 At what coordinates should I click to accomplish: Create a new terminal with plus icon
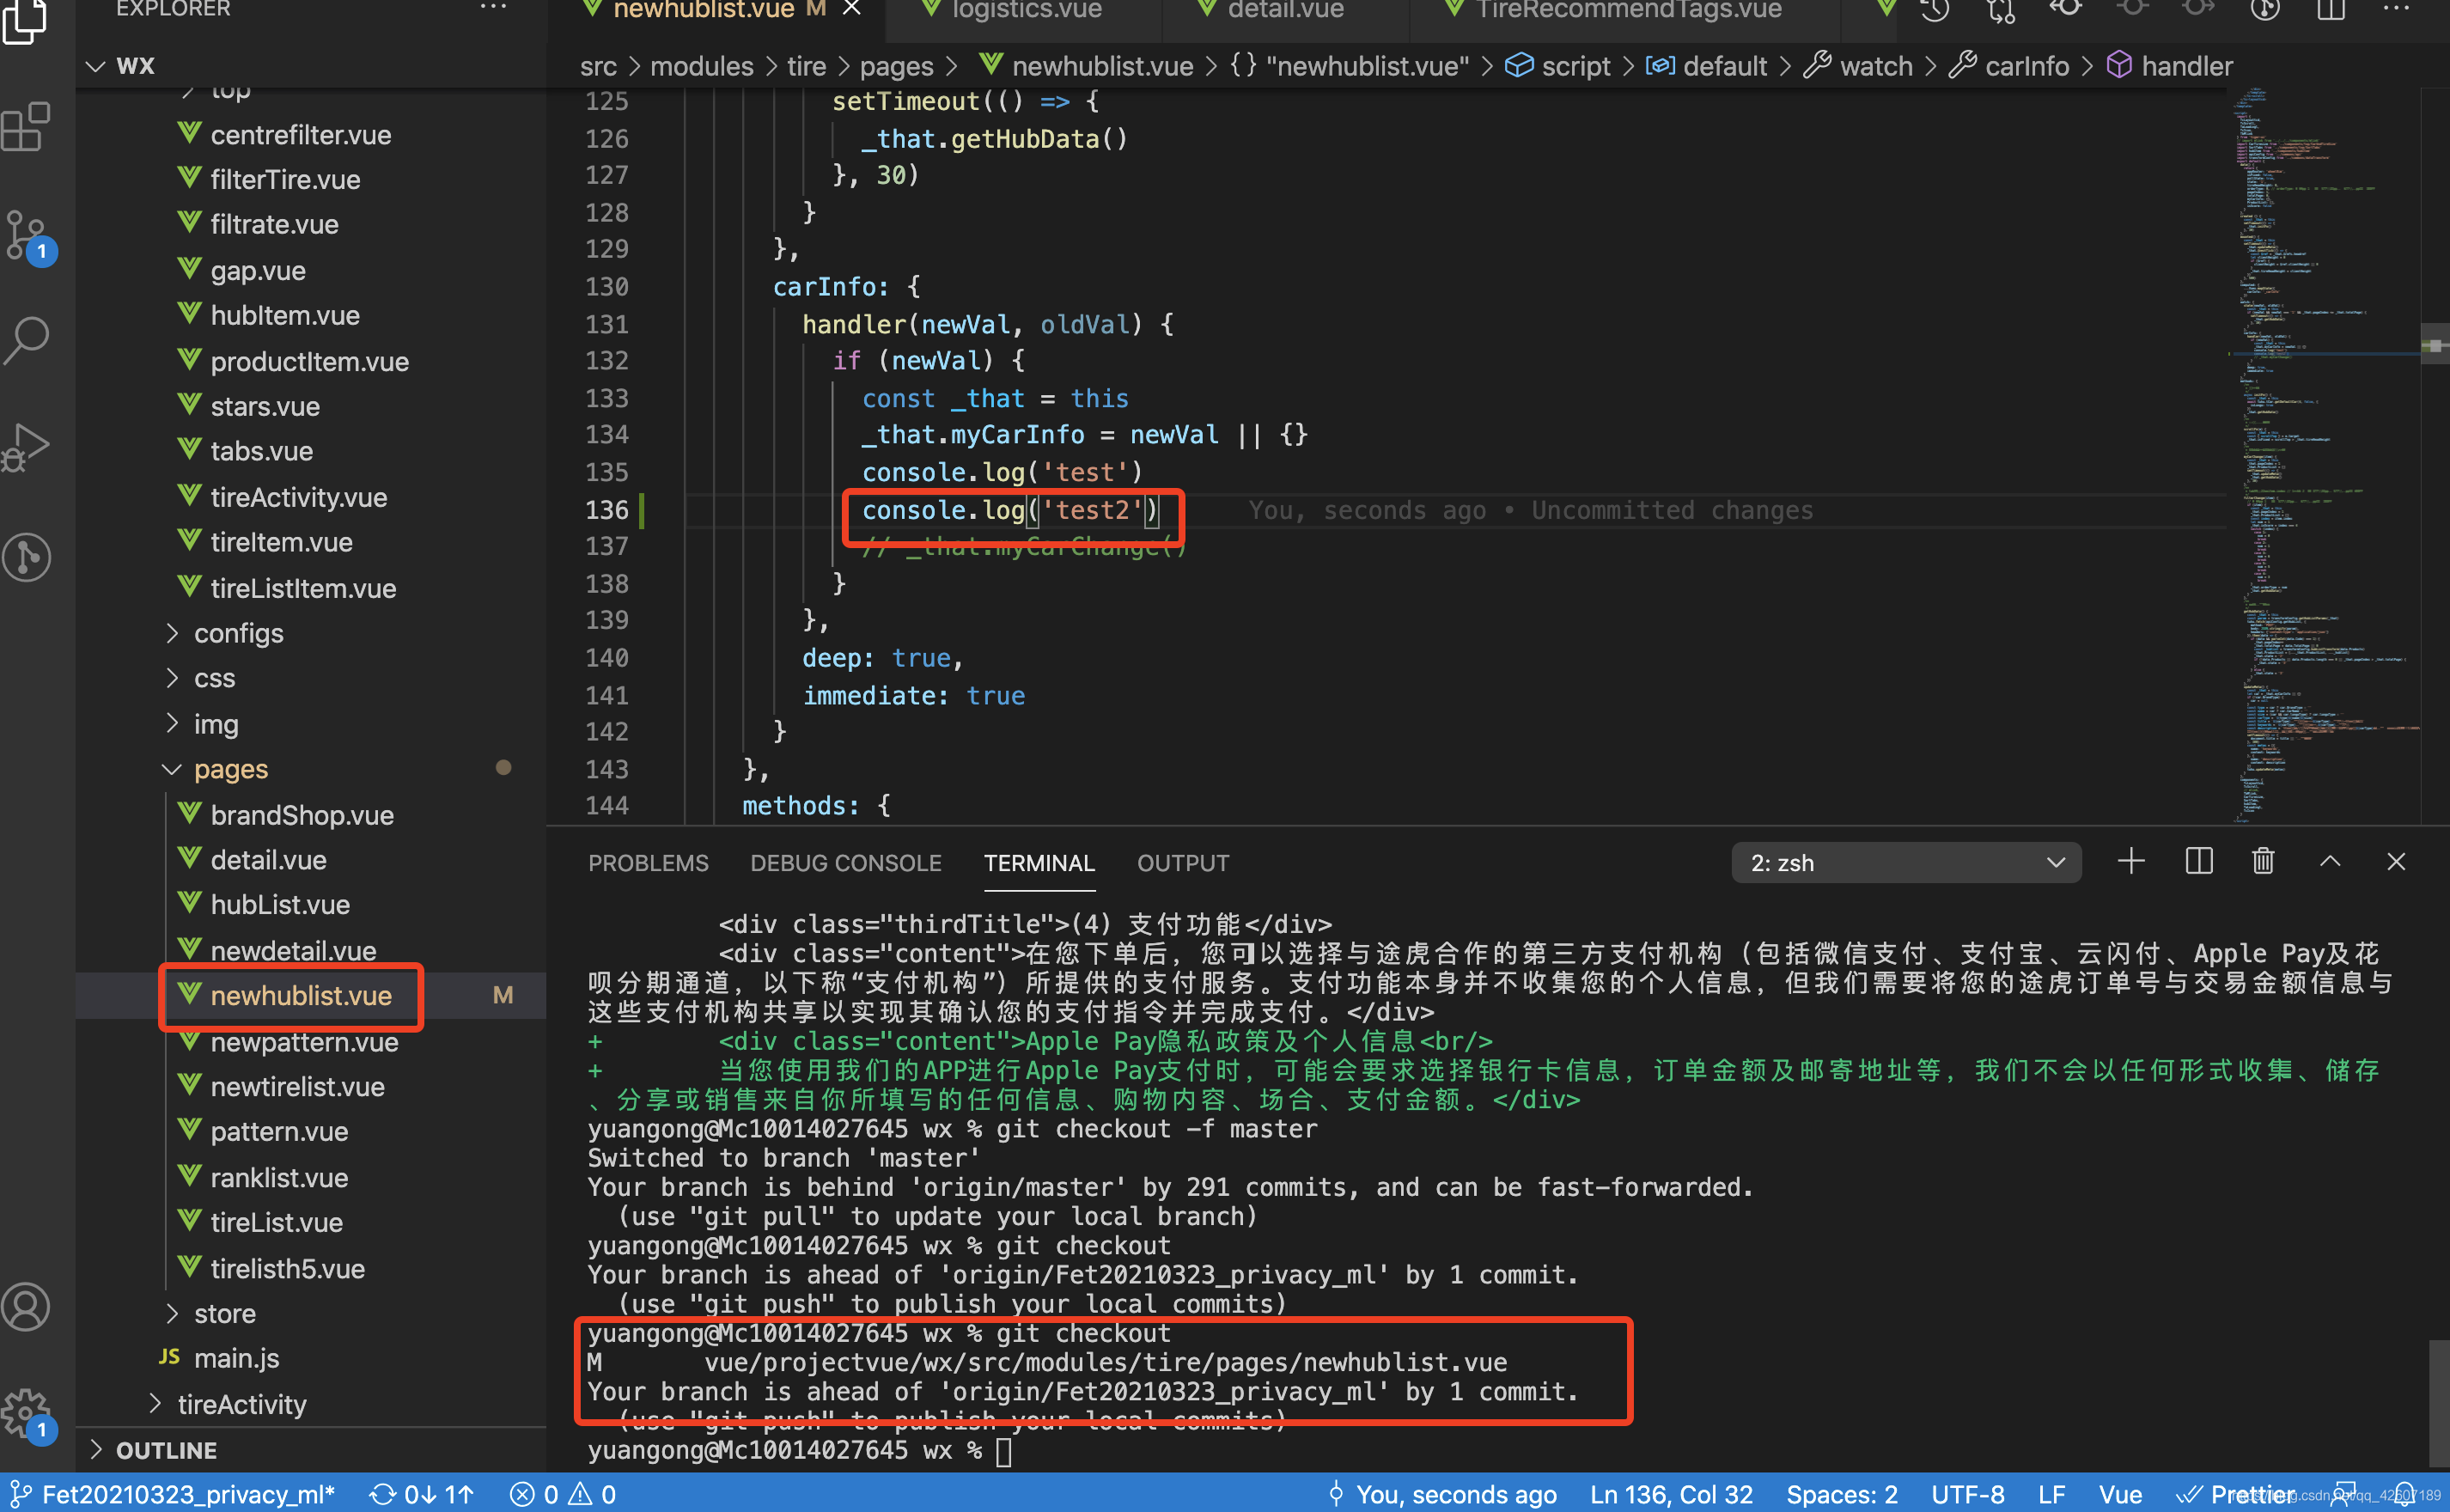click(2131, 862)
